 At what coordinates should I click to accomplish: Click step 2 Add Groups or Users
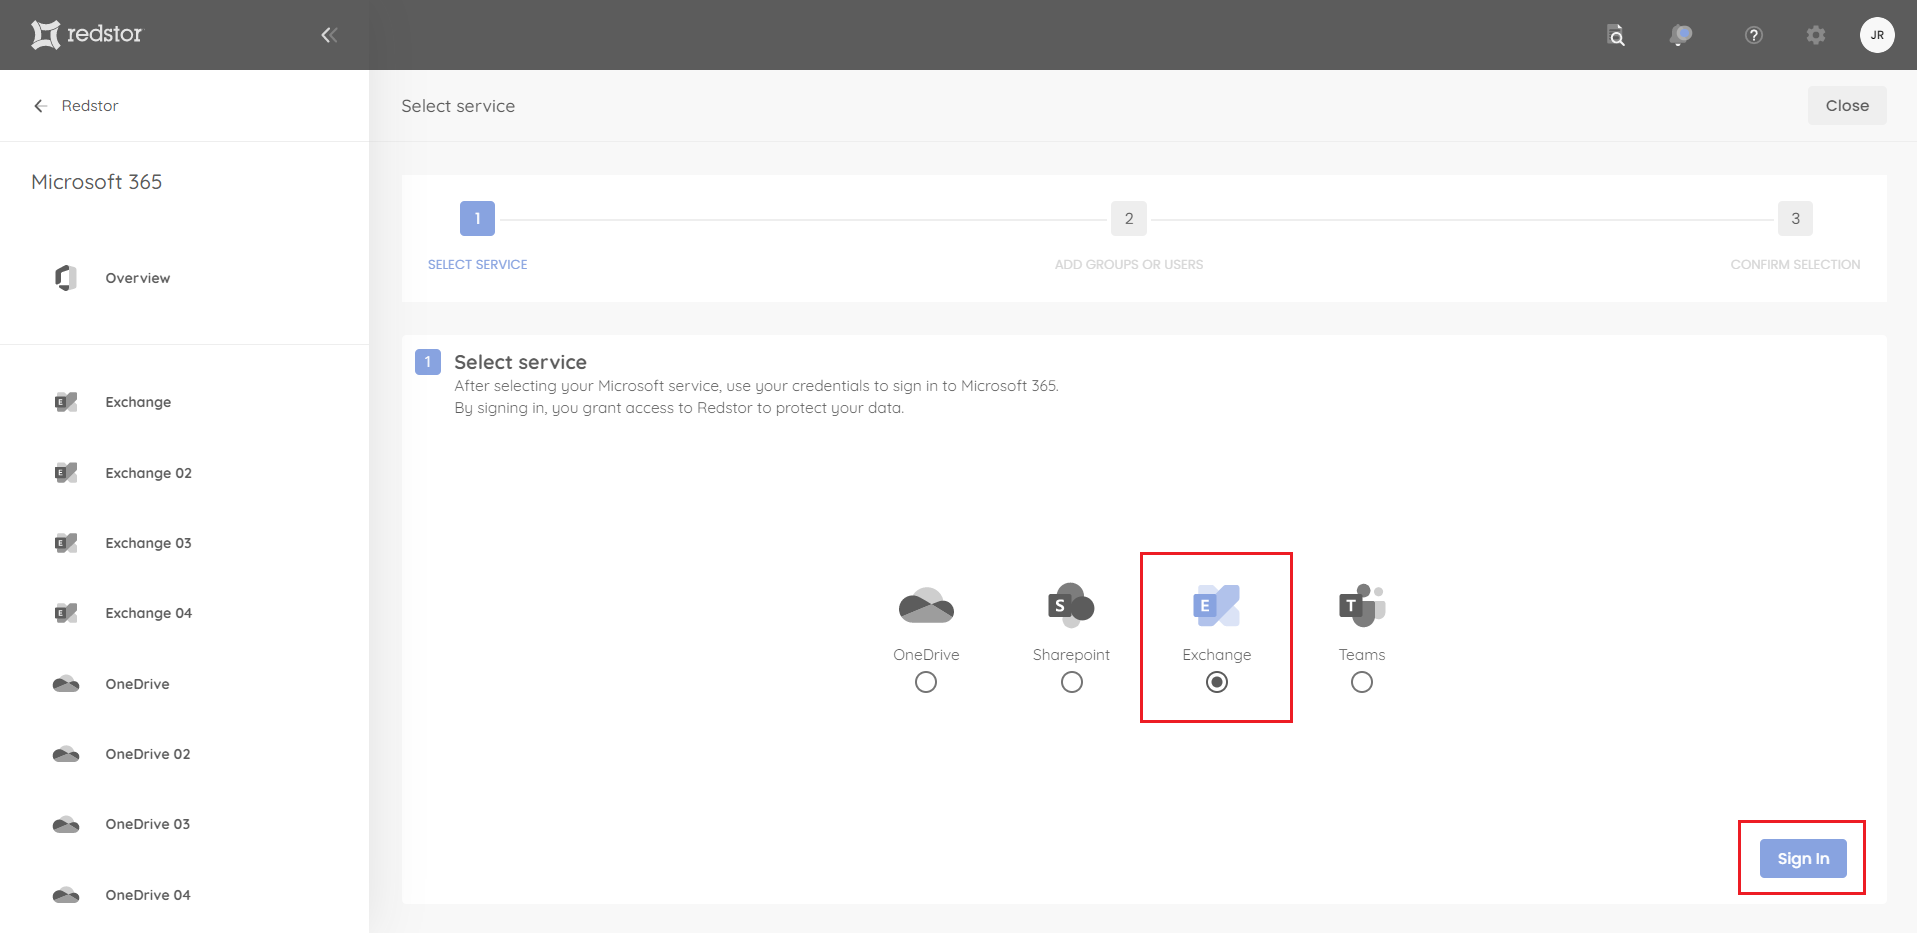tap(1129, 218)
